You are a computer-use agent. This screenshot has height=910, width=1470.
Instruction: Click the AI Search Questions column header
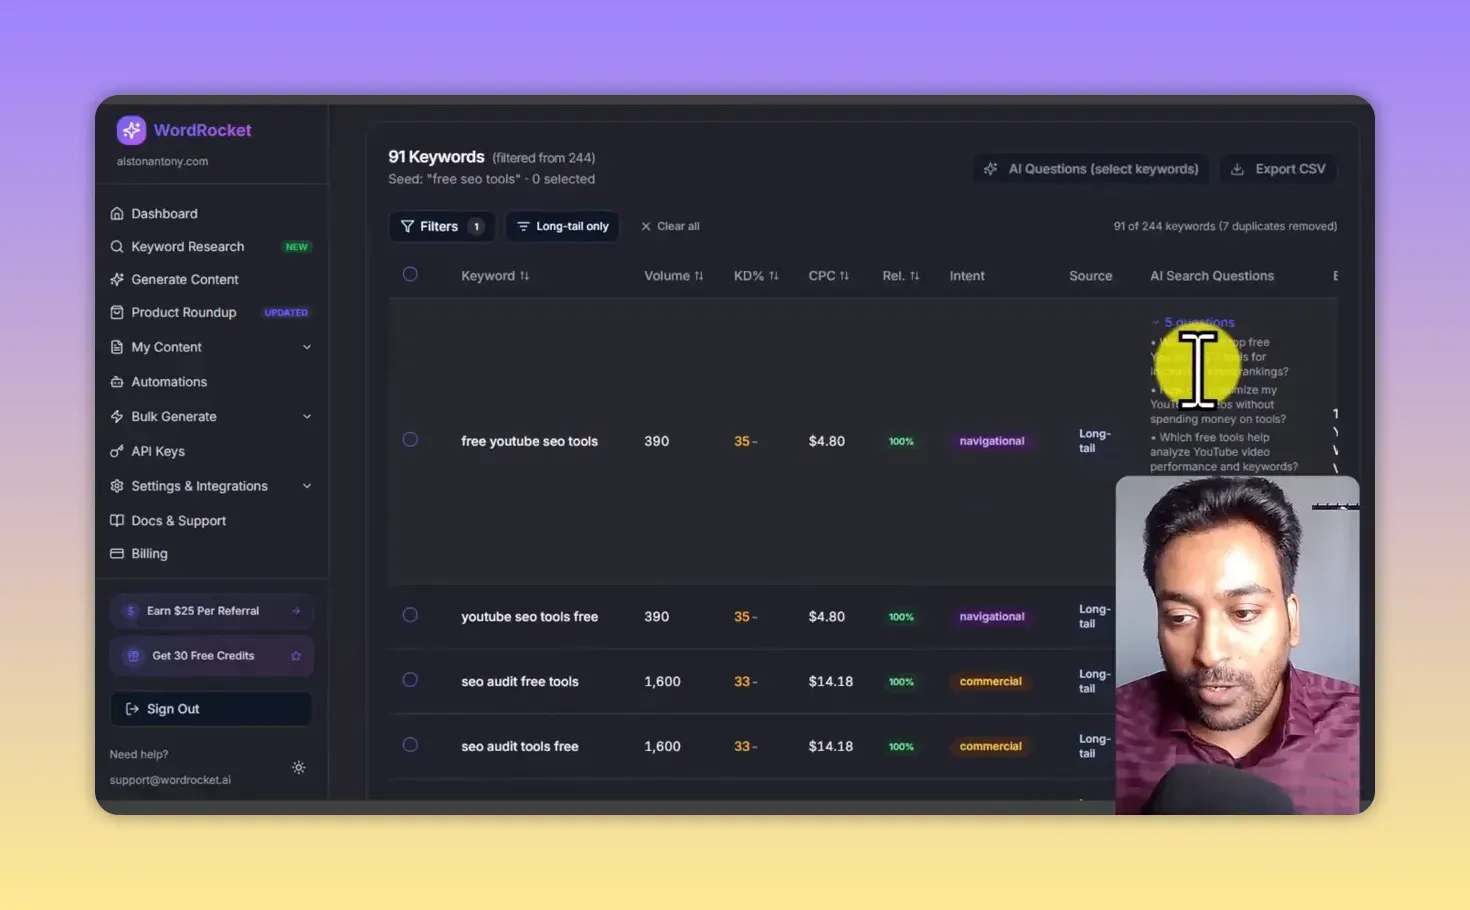pyautogui.click(x=1212, y=276)
